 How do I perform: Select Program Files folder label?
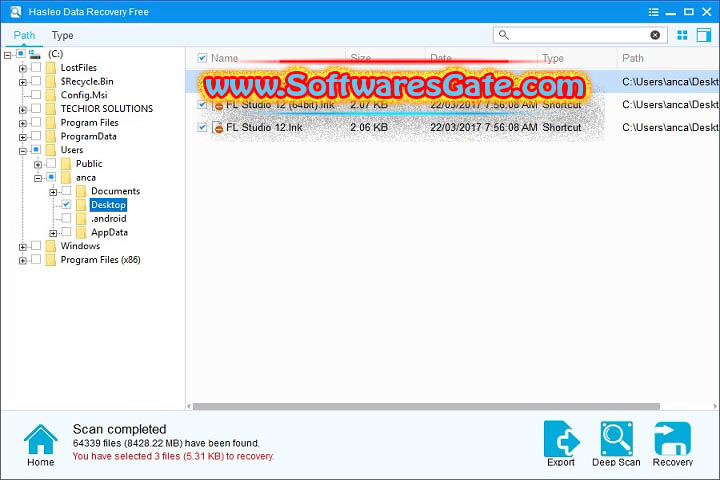tap(90, 123)
